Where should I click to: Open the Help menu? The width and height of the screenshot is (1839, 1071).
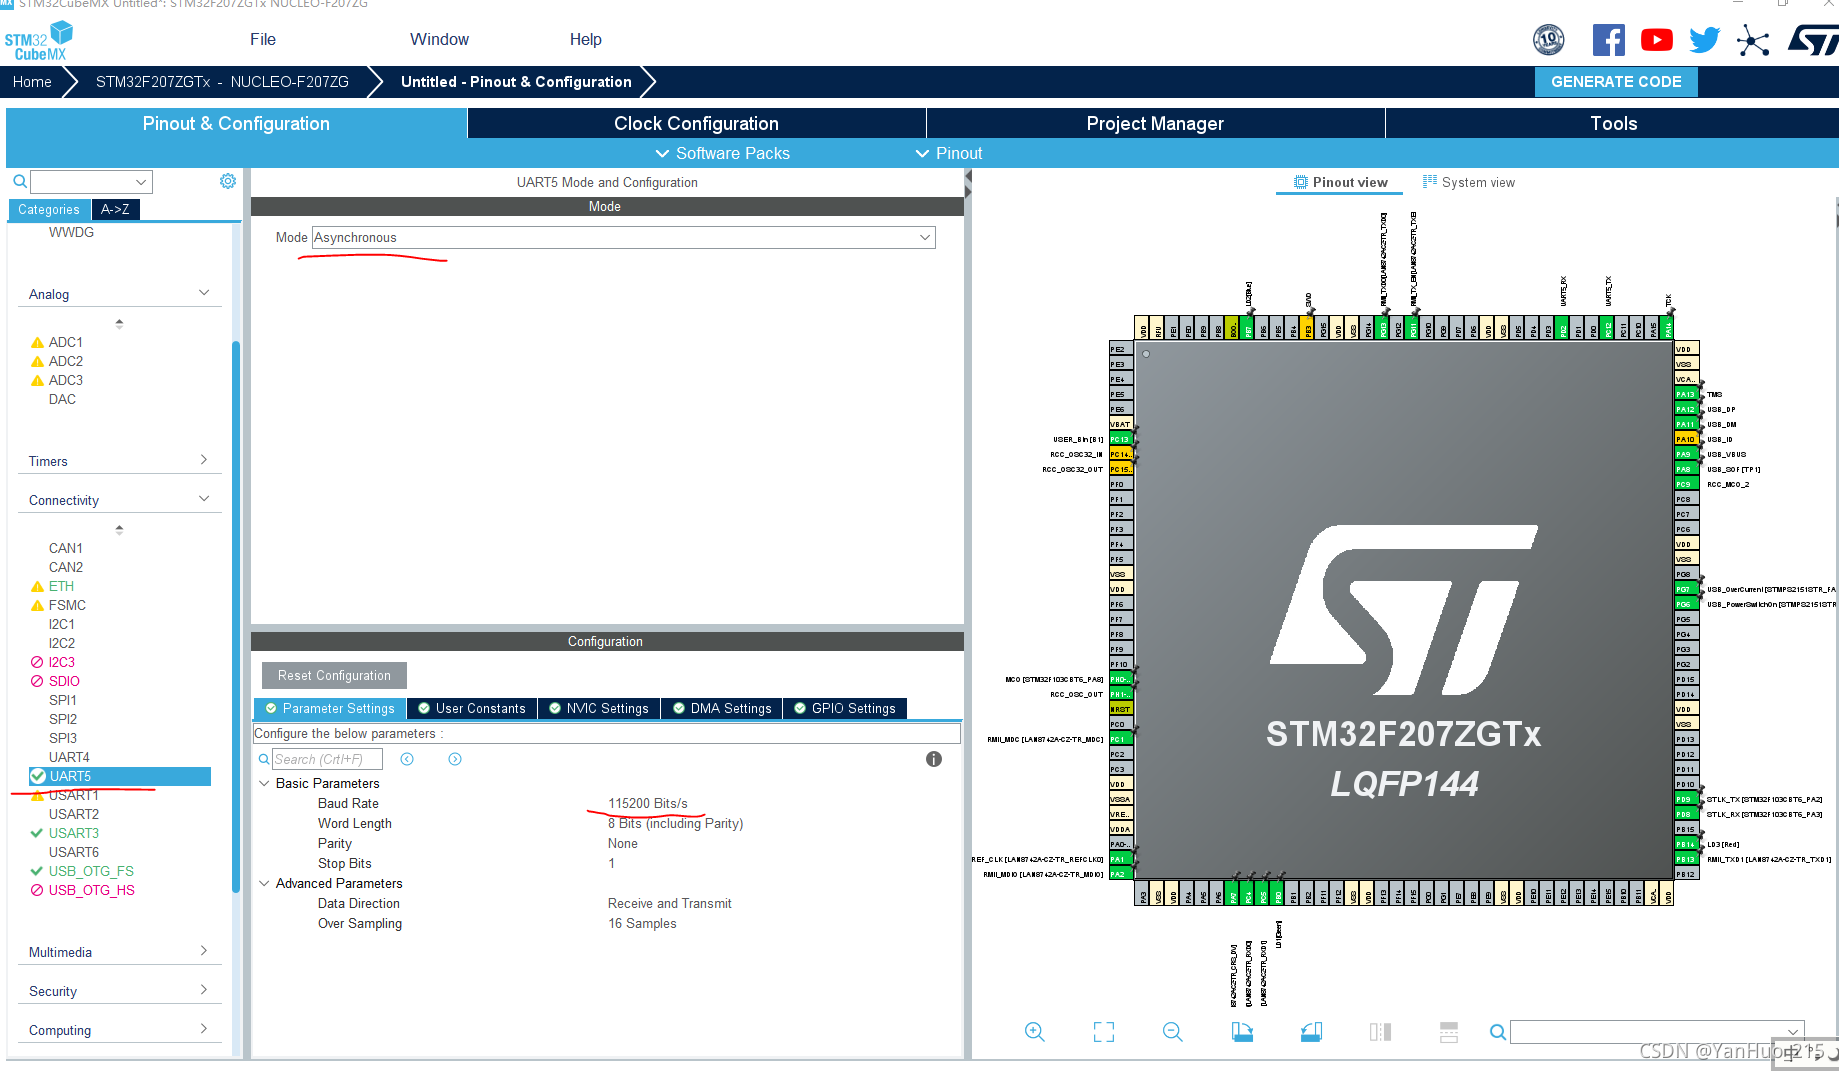click(586, 39)
